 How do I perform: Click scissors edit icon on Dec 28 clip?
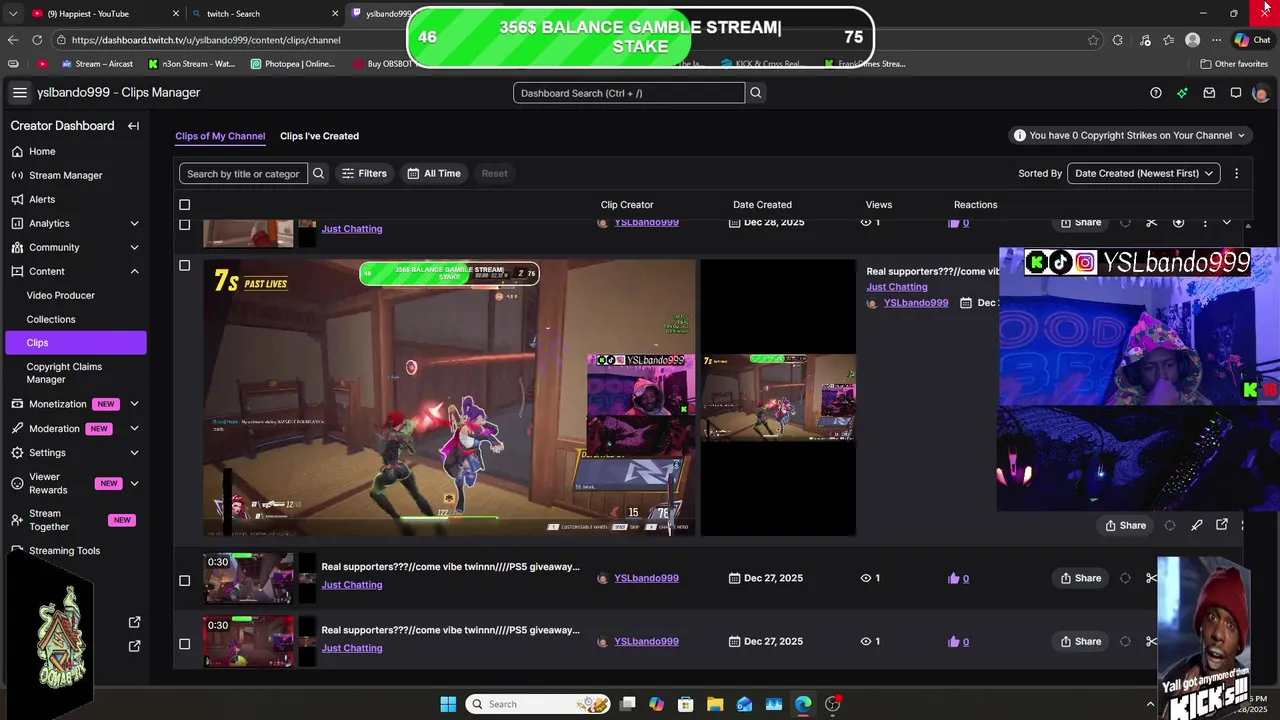point(1151,222)
